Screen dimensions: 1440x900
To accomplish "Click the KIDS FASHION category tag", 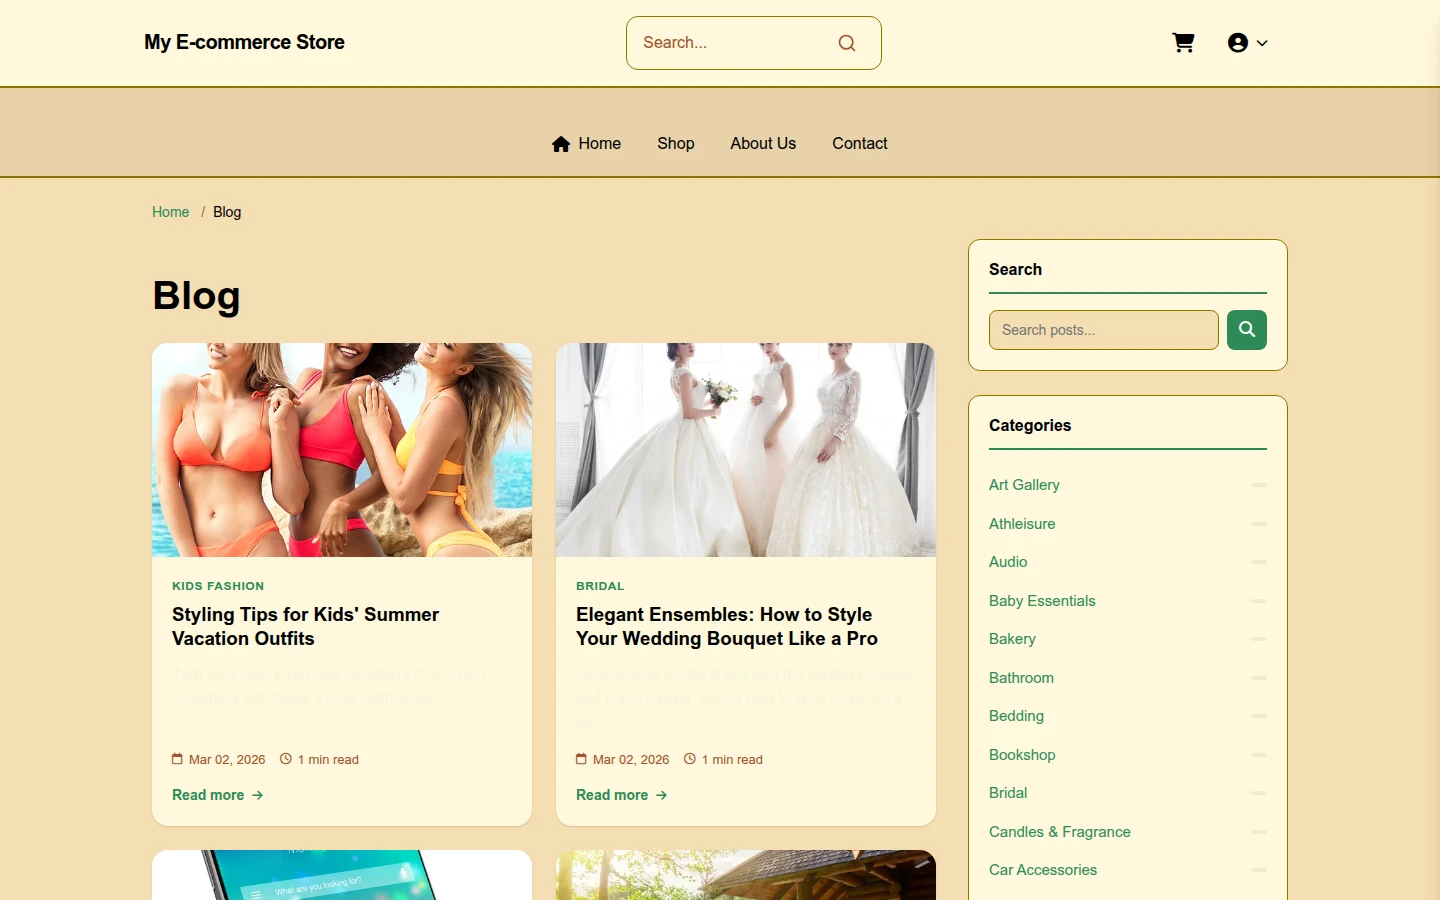I will 218,586.
